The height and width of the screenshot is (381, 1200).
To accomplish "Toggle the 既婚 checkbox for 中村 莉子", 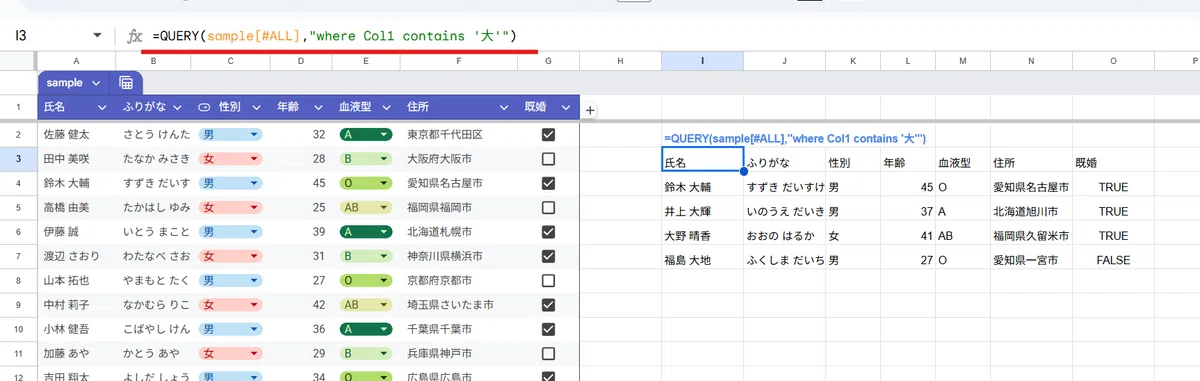I will [548, 305].
